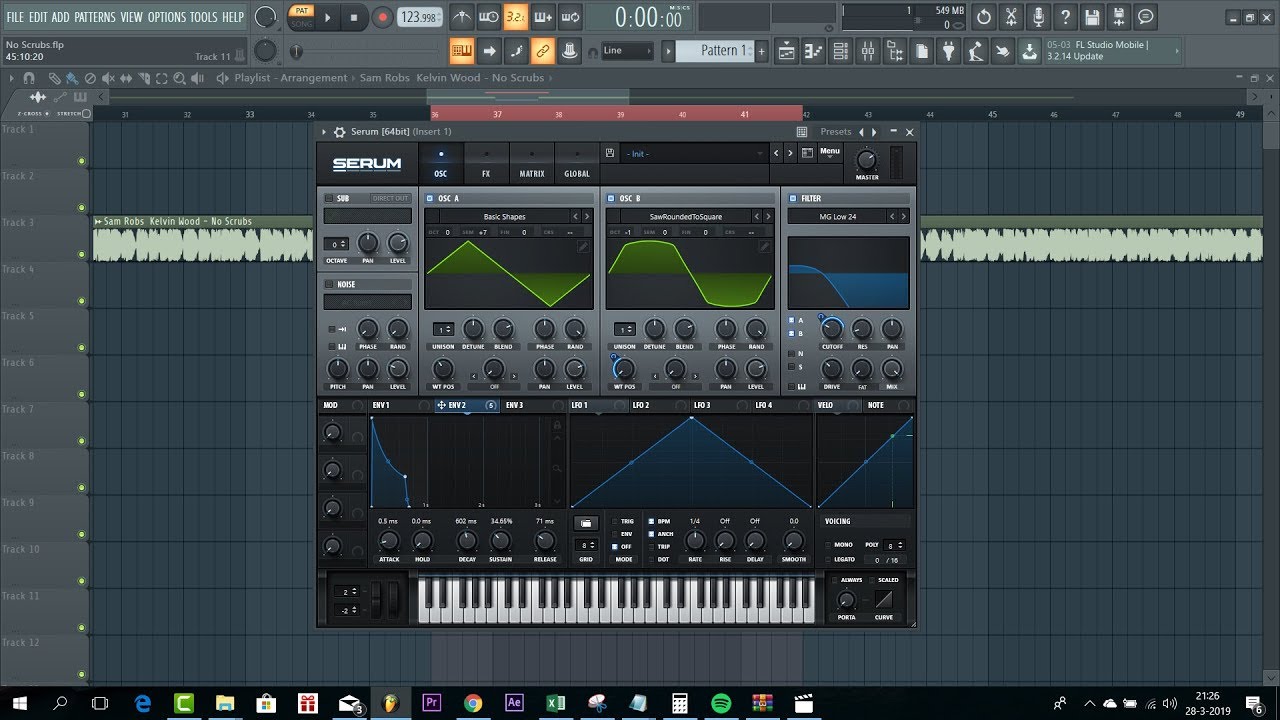Viewport: 1280px width, 720px height.
Task: Enable MONO voicing checkbox
Action: tap(828, 545)
